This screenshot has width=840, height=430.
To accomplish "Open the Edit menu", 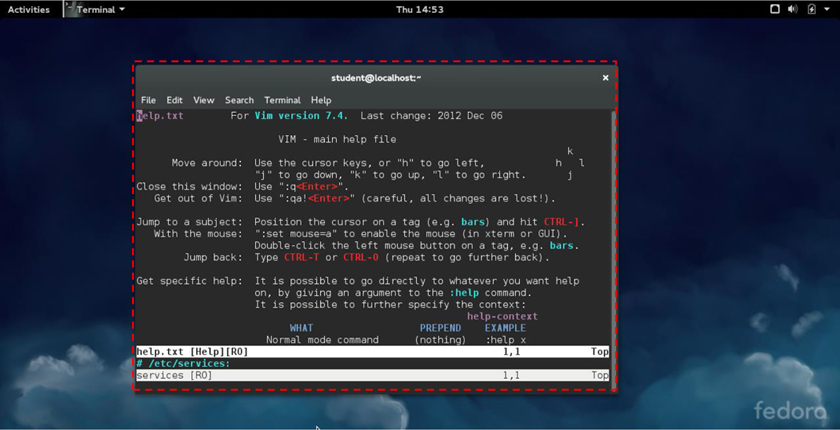I will (174, 100).
